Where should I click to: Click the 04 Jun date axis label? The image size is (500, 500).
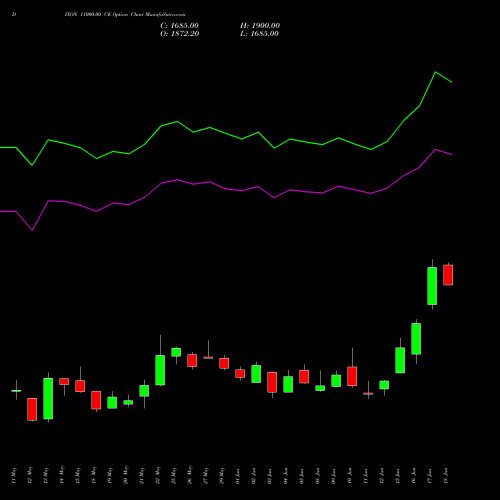(x=286, y=476)
